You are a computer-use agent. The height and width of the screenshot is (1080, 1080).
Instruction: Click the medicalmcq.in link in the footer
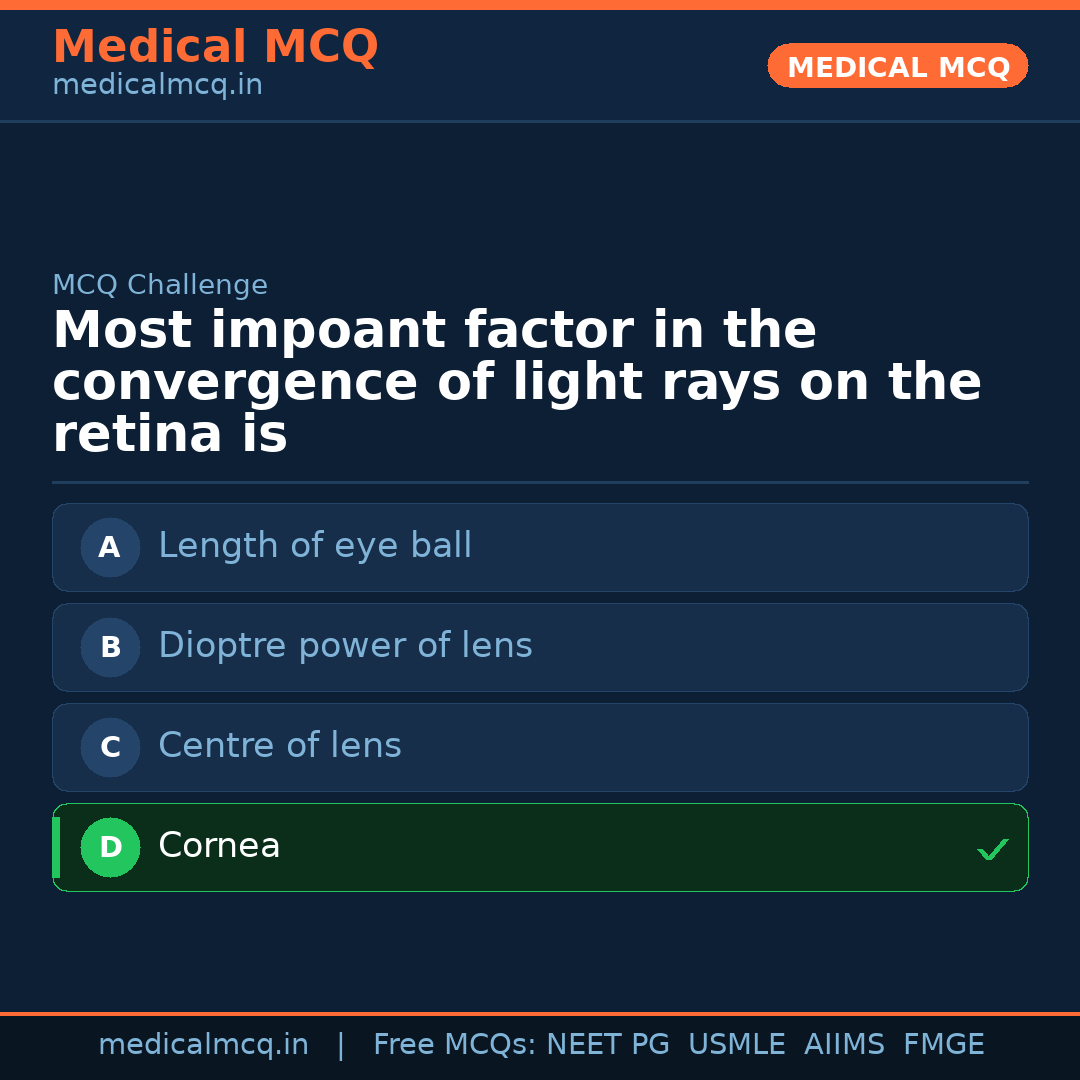[203, 1044]
